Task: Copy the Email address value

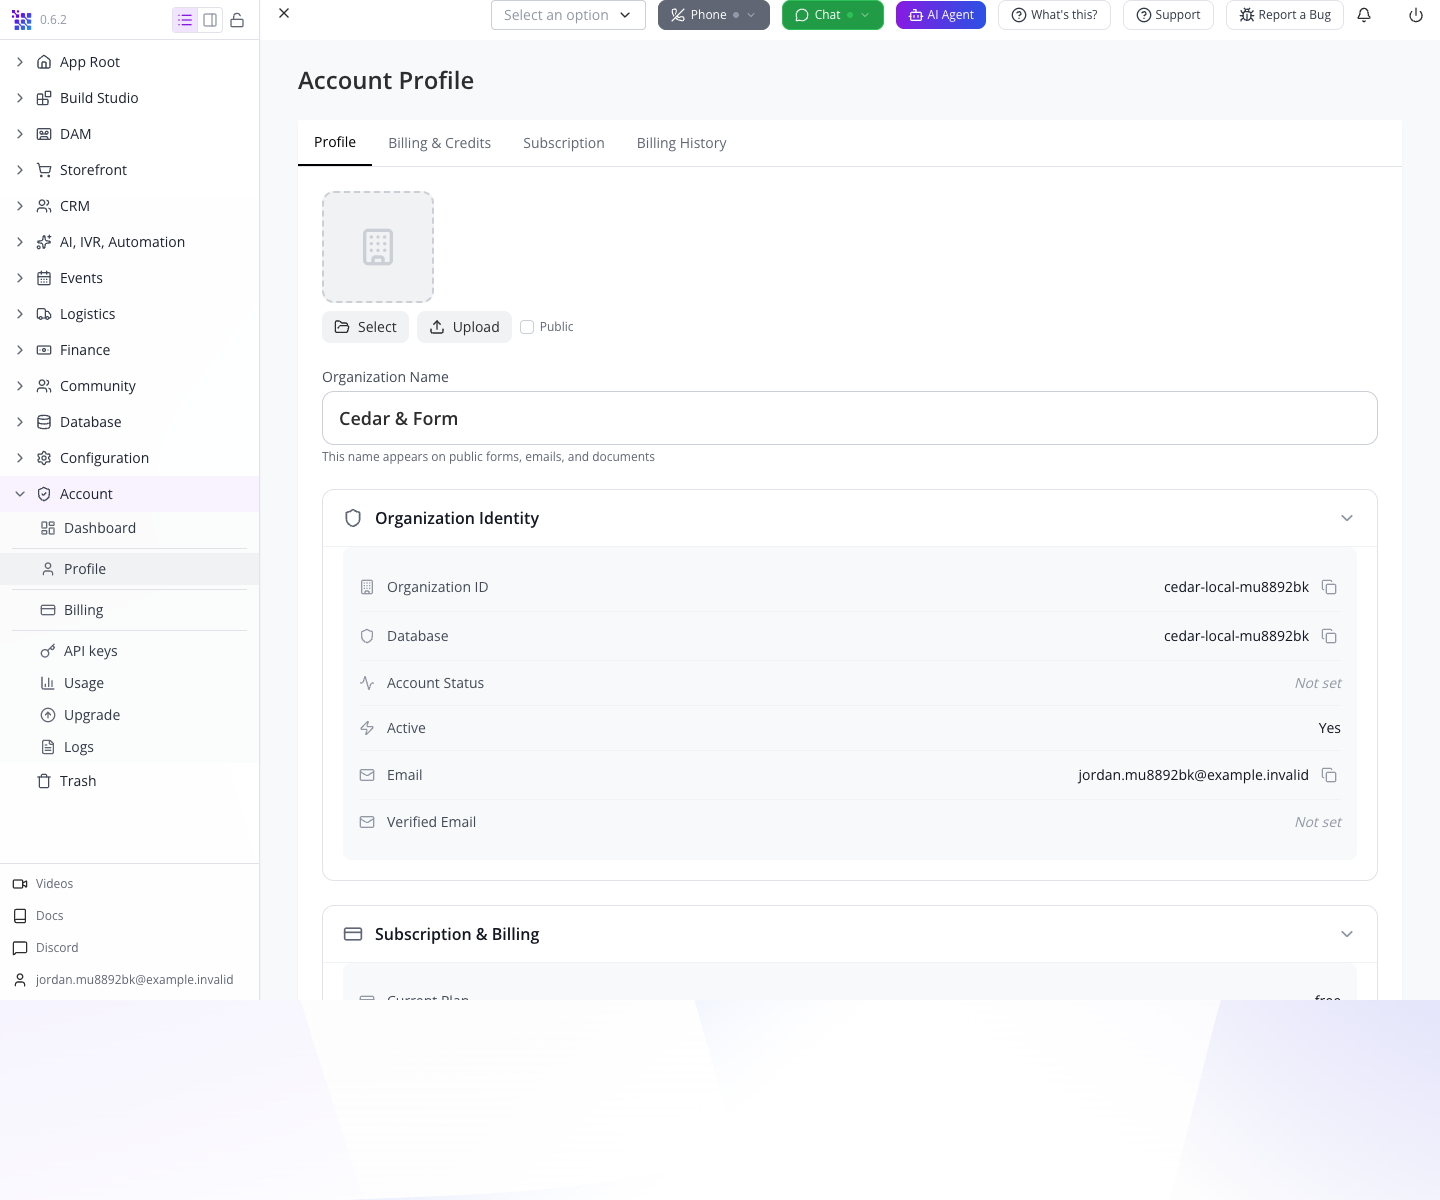Action: point(1329,775)
